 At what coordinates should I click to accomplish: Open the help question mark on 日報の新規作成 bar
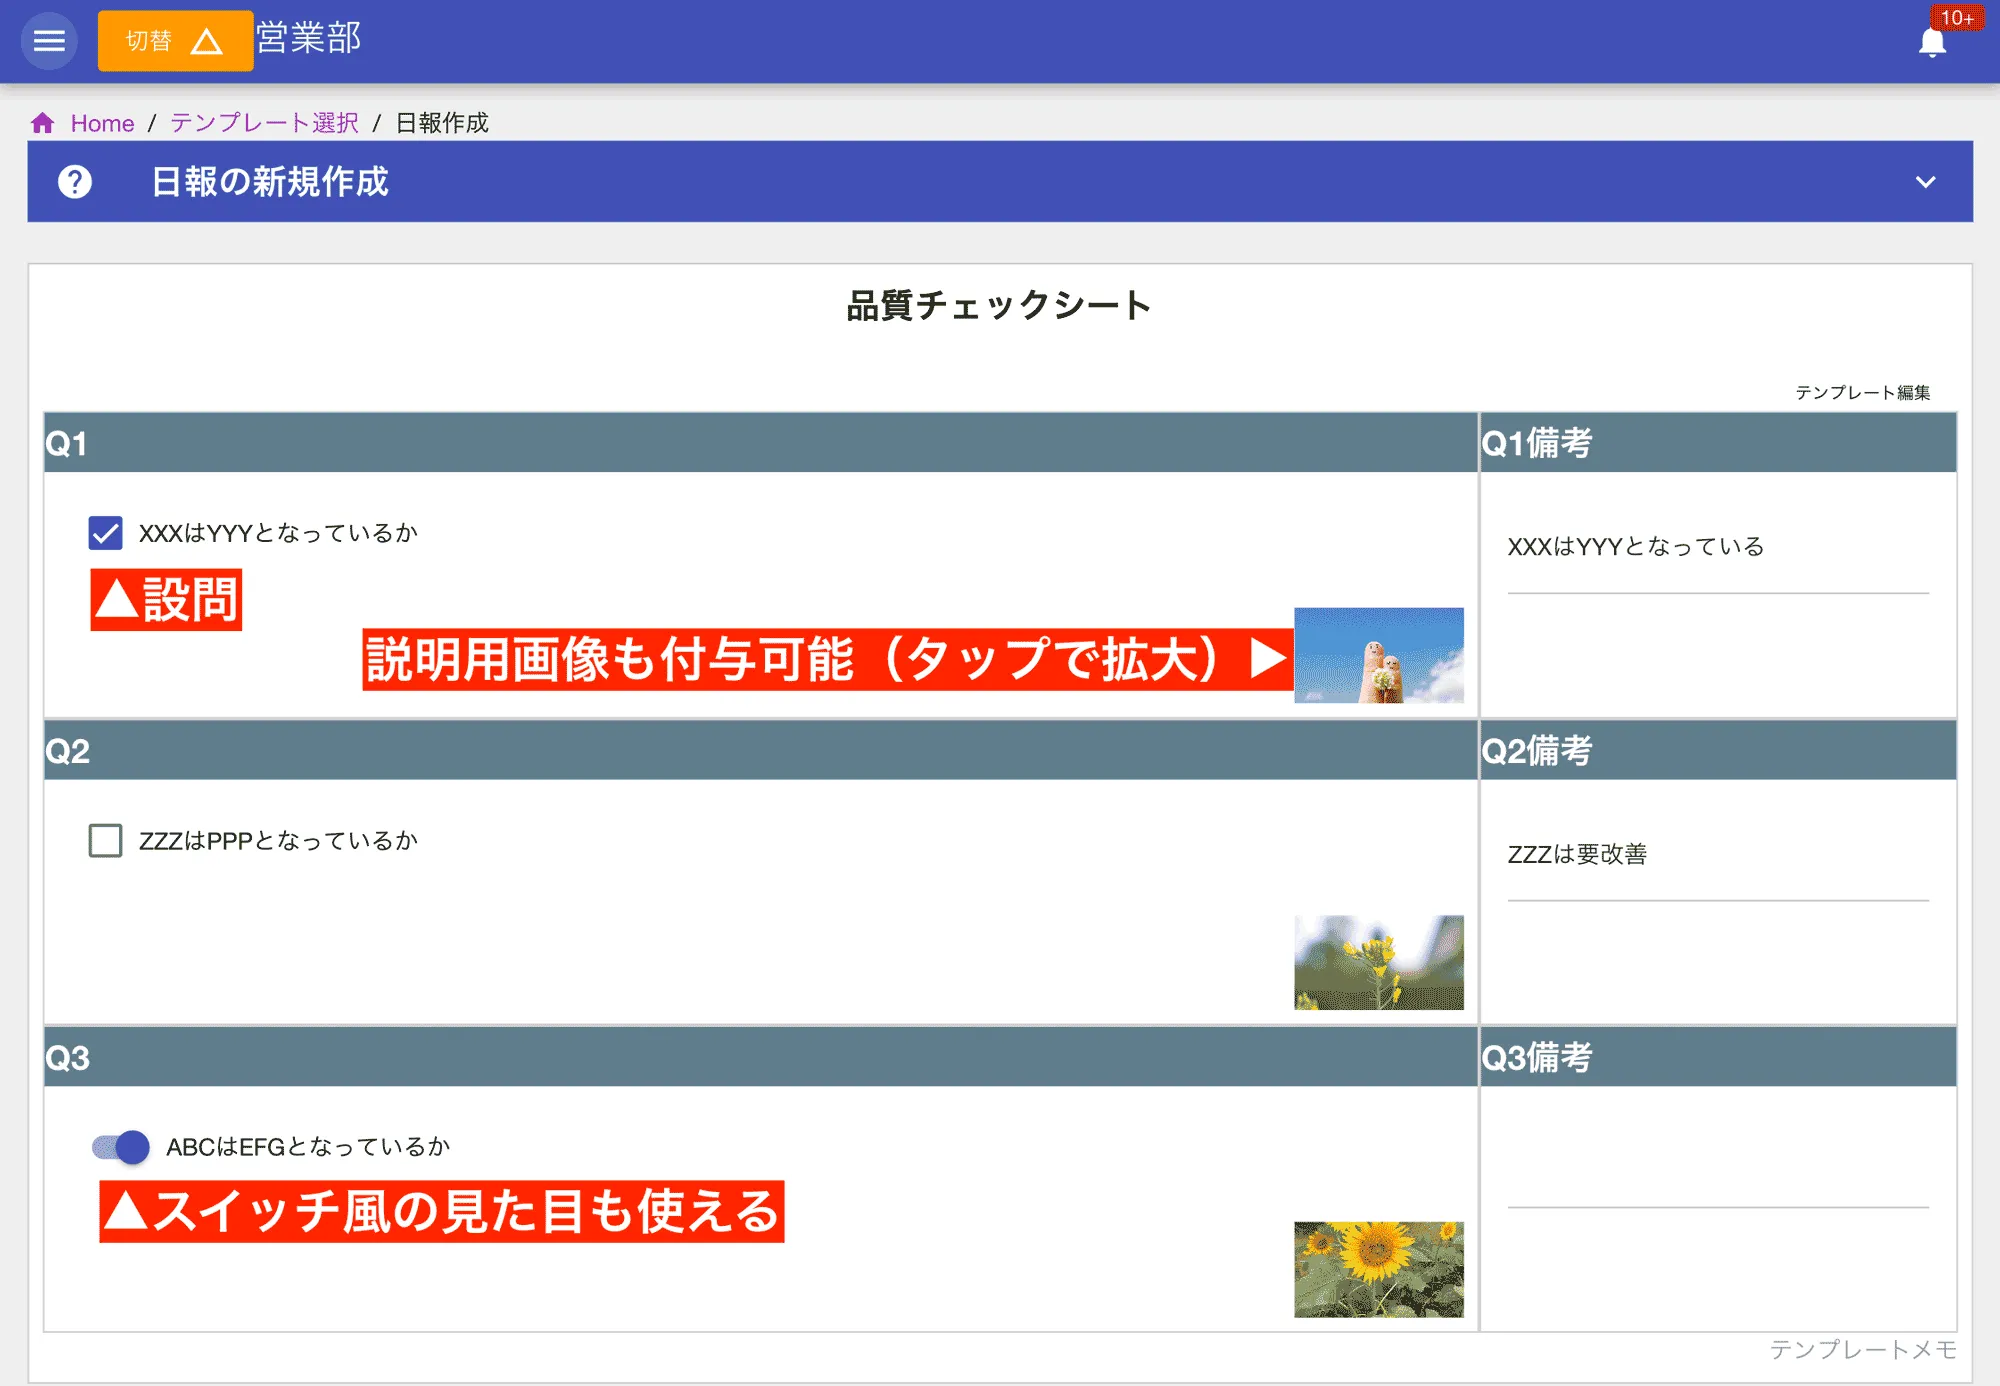coord(76,182)
